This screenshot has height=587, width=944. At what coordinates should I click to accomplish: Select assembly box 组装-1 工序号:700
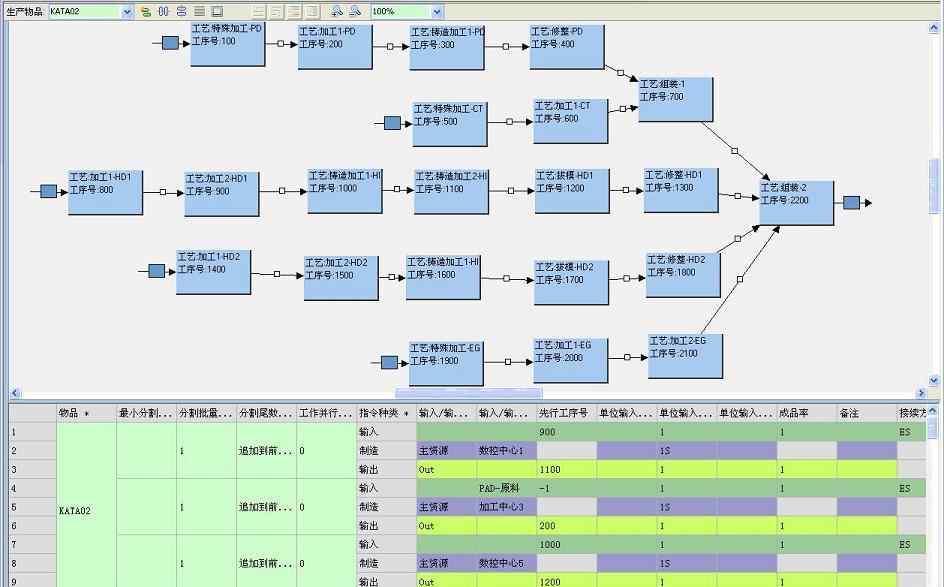pos(675,99)
